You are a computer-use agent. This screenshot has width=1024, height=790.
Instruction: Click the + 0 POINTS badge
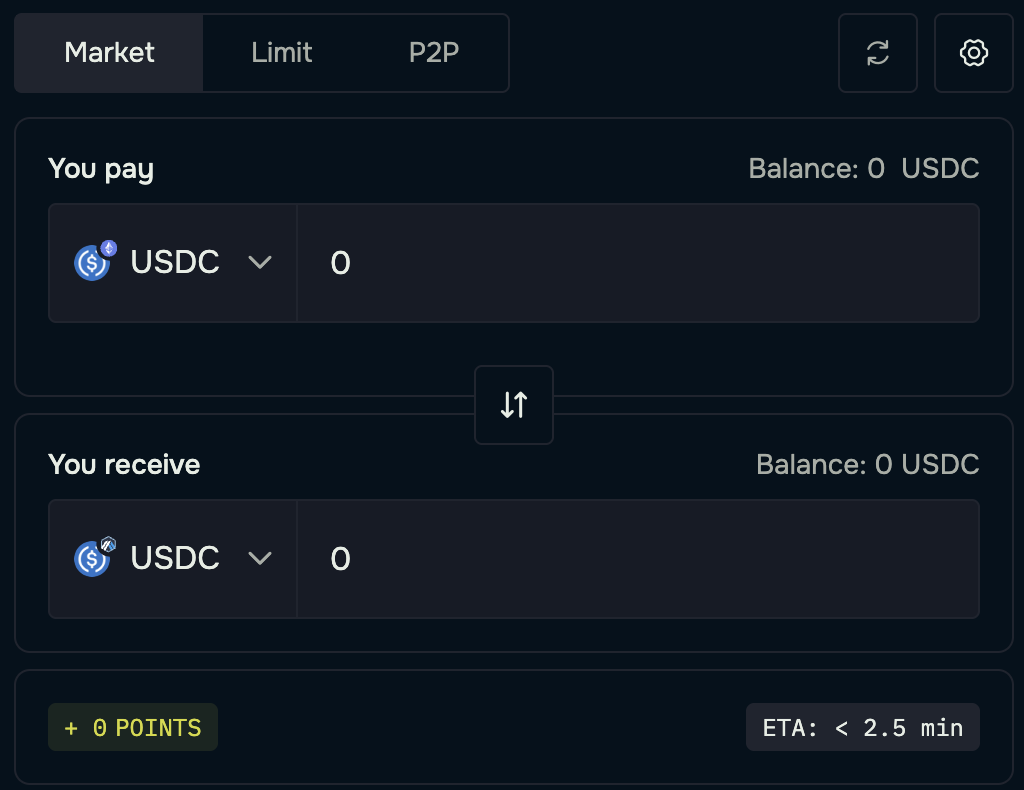pyautogui.click(x=133, y=728)
